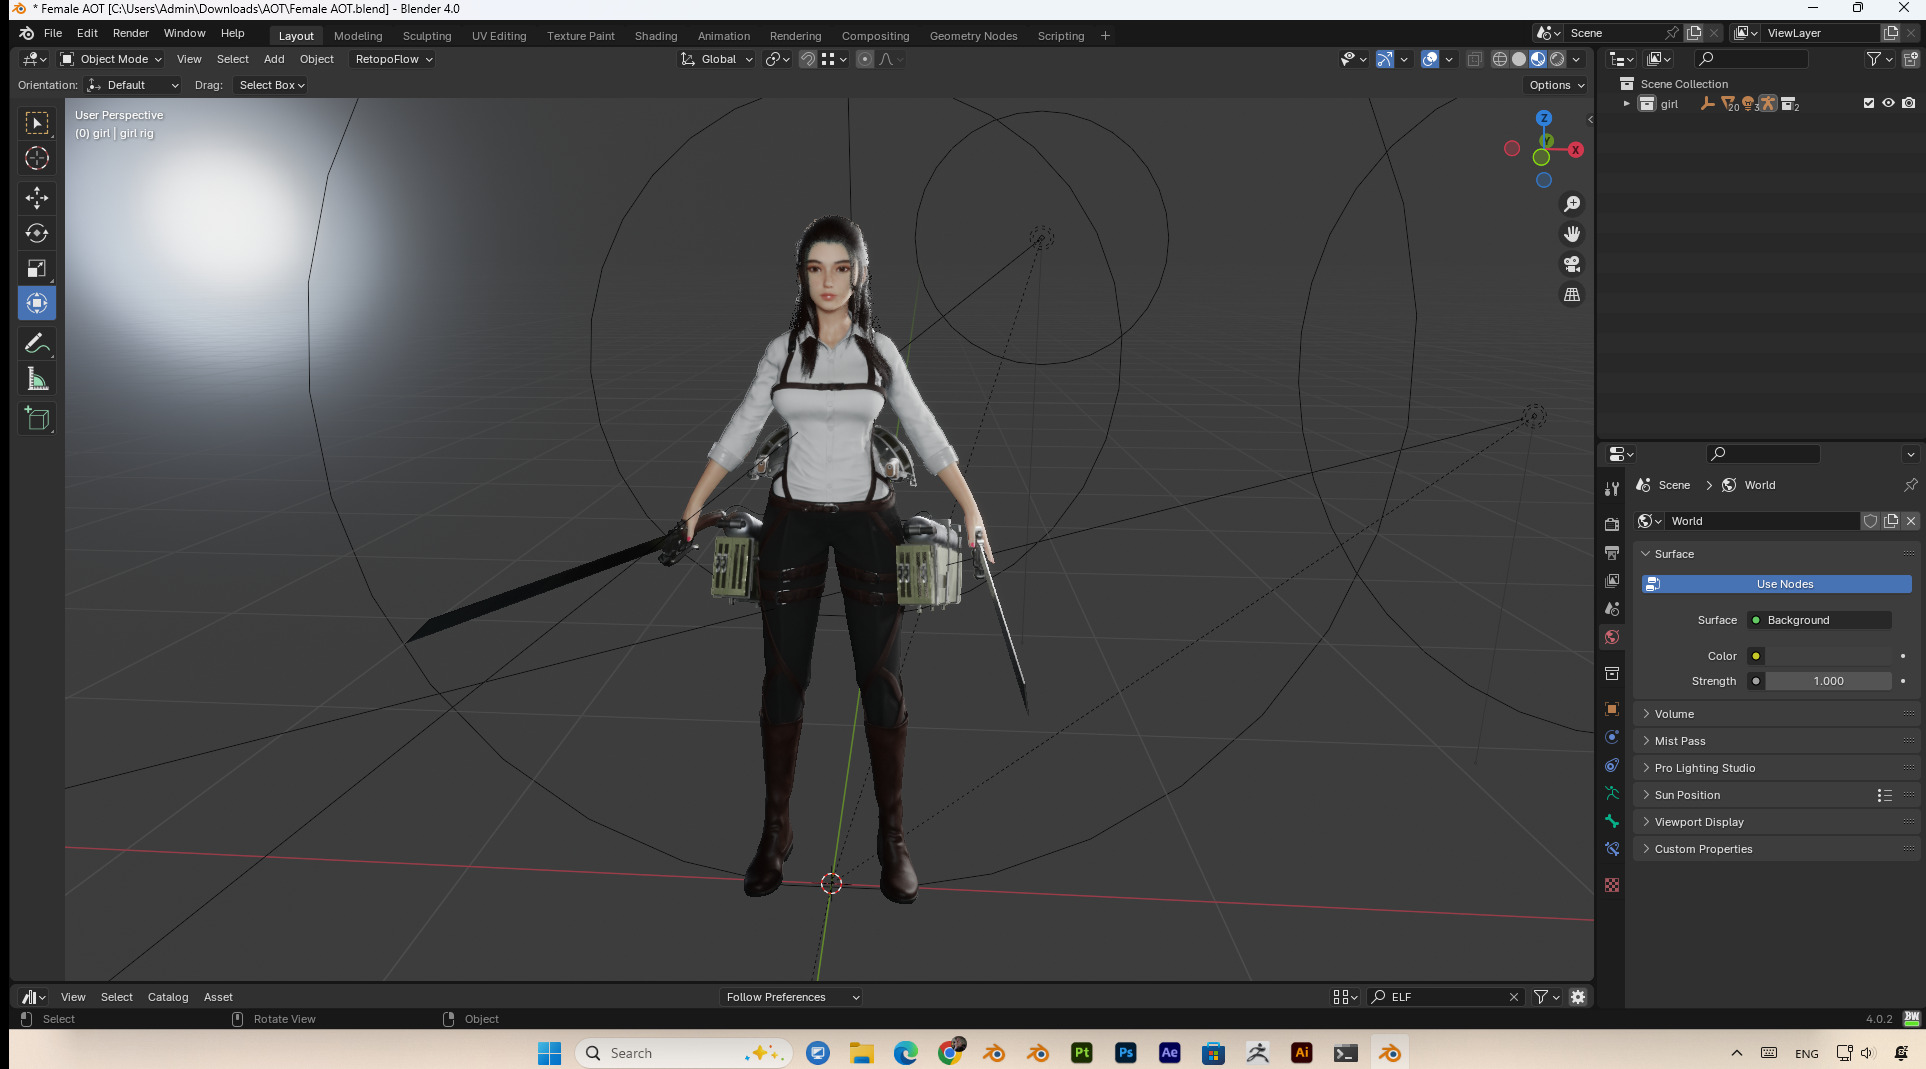Click the World fake user shield icon
This screenshot has width=1926, height=1069.
[x=1870, y=521]
